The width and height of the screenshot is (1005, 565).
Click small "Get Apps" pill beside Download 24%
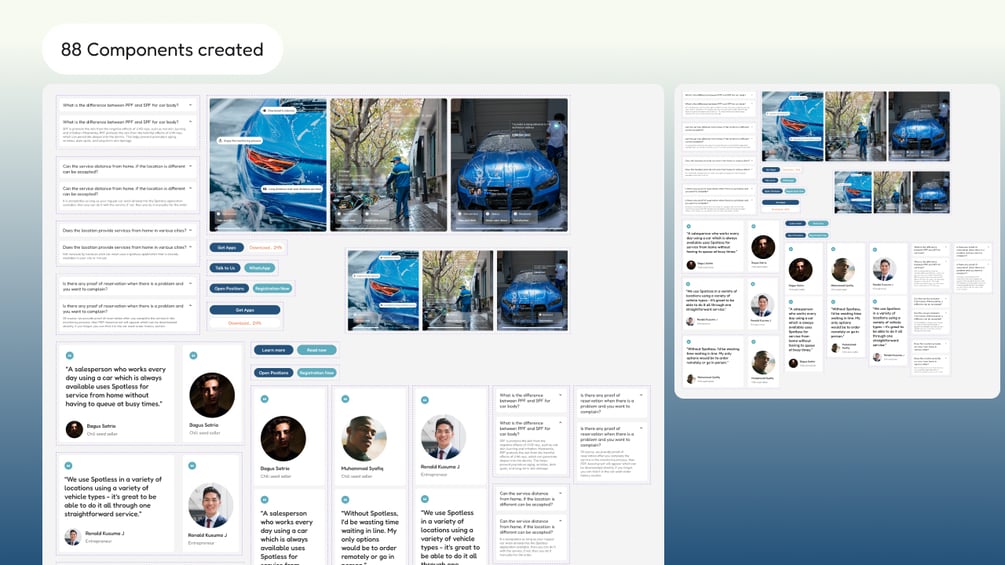pyautogui.click(x=227, y=247)
